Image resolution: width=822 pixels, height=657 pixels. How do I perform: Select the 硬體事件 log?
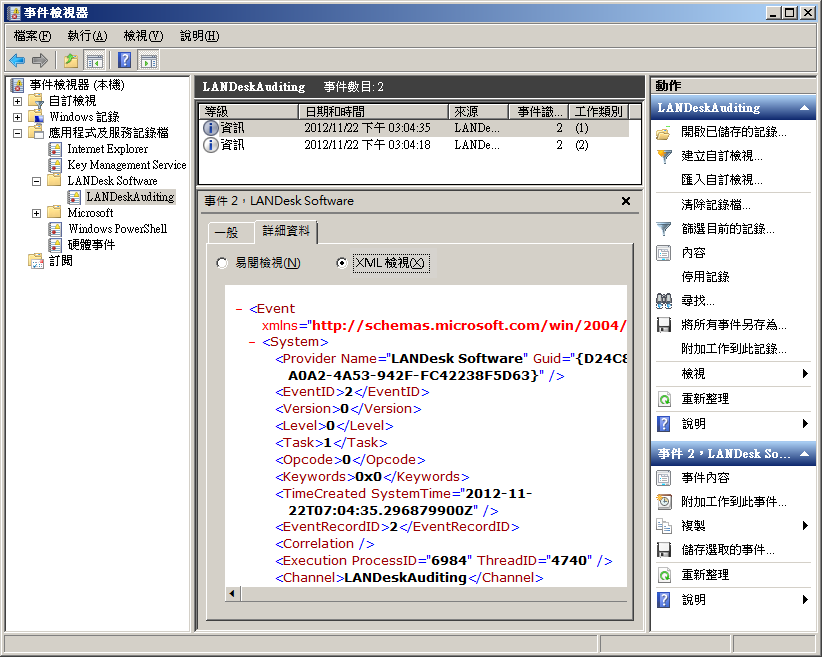click(91, 245)
